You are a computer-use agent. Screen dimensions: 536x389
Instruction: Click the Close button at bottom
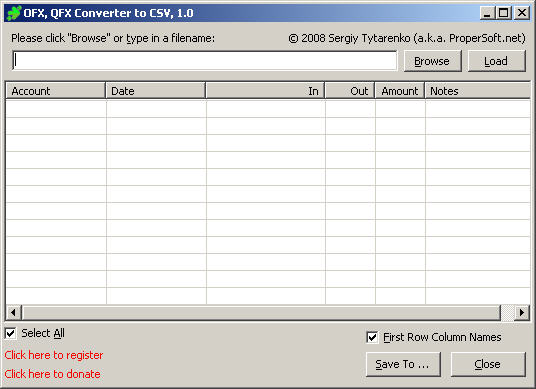click(x=488, y=364)
